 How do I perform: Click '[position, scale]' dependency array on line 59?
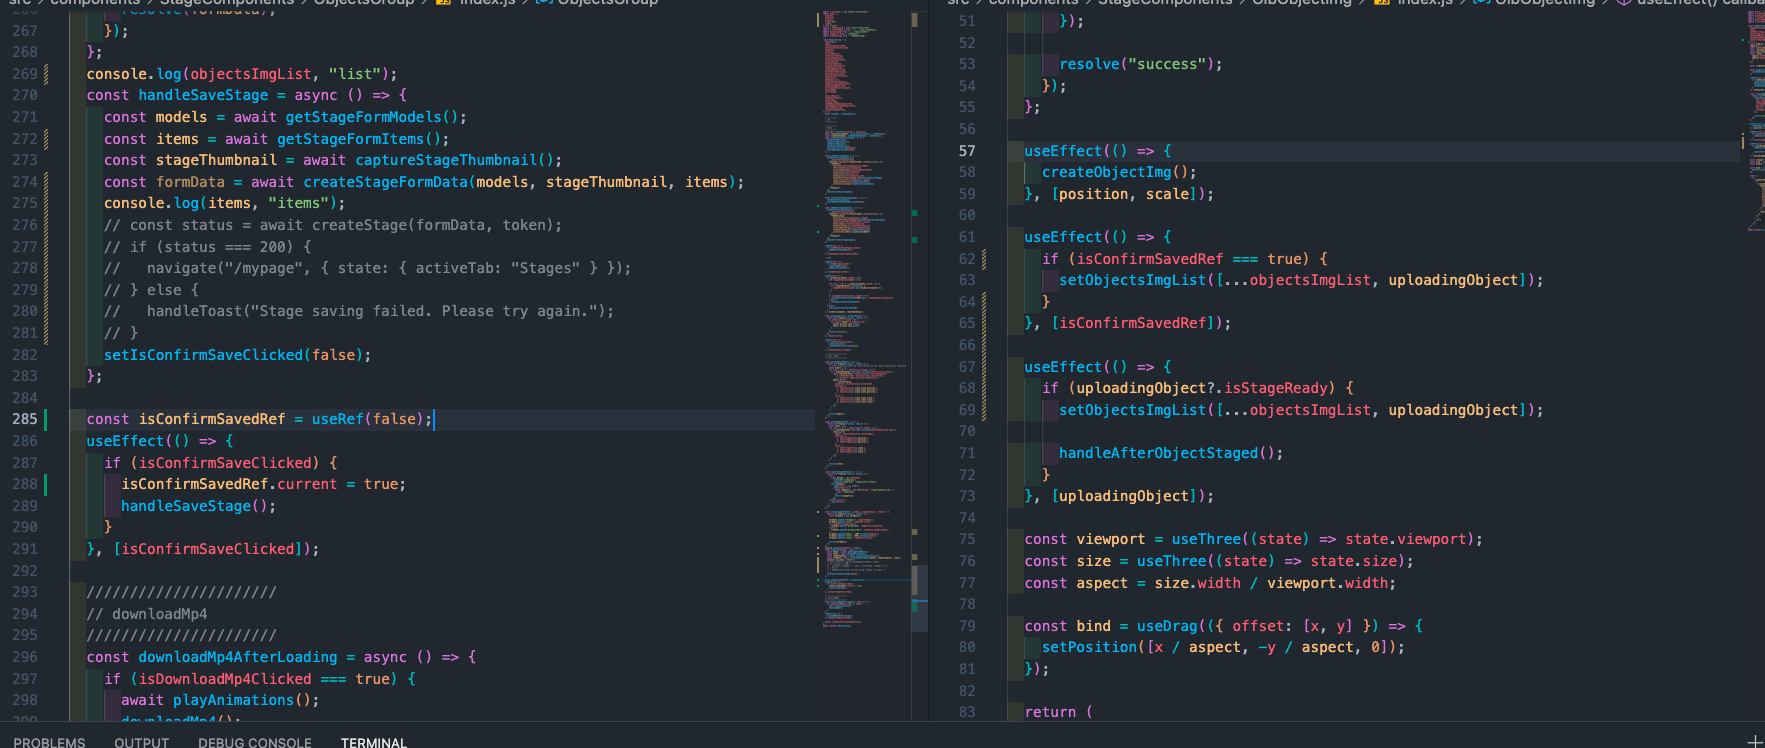(1123, 194)
